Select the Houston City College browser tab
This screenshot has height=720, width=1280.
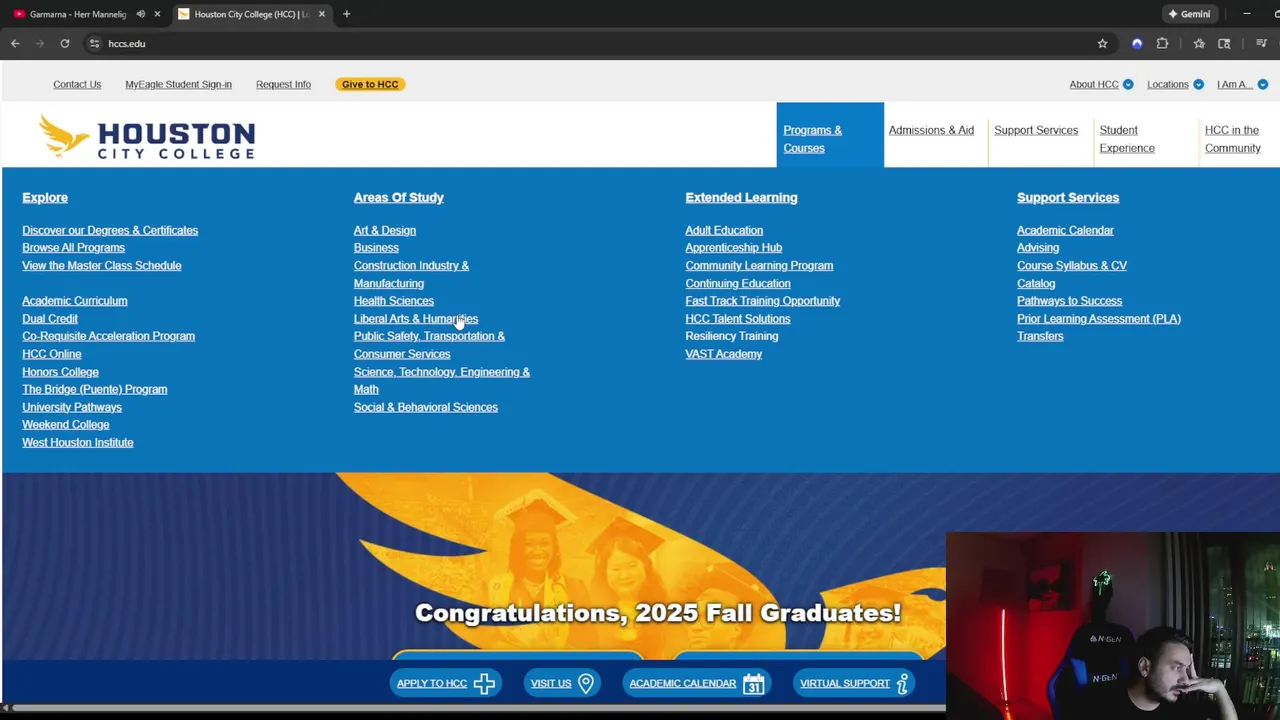click(251, 14)
